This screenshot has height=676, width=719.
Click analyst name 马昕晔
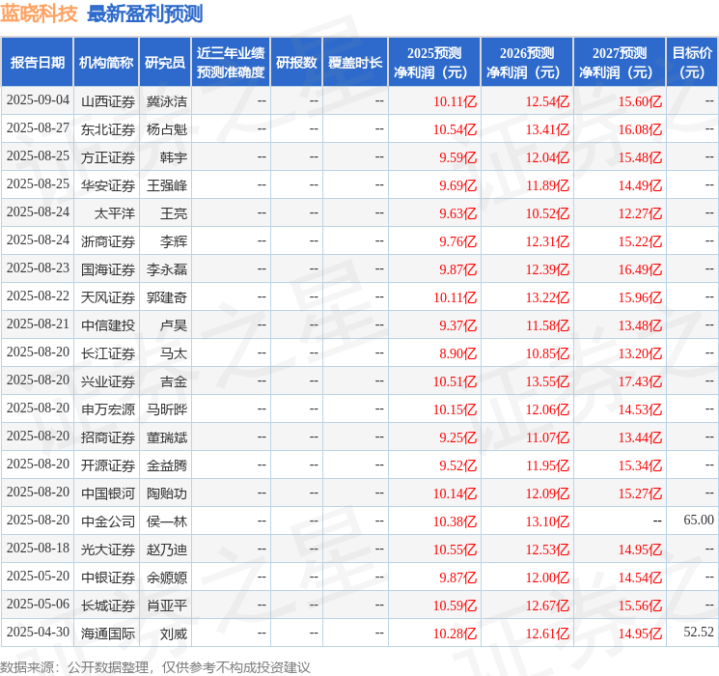pos(166,410)
